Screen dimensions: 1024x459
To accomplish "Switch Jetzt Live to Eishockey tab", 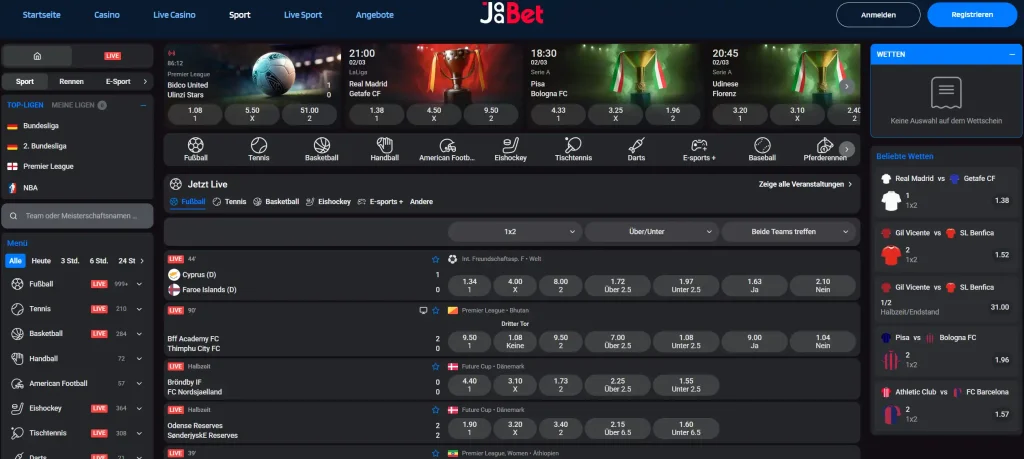I will click(328, 202).
